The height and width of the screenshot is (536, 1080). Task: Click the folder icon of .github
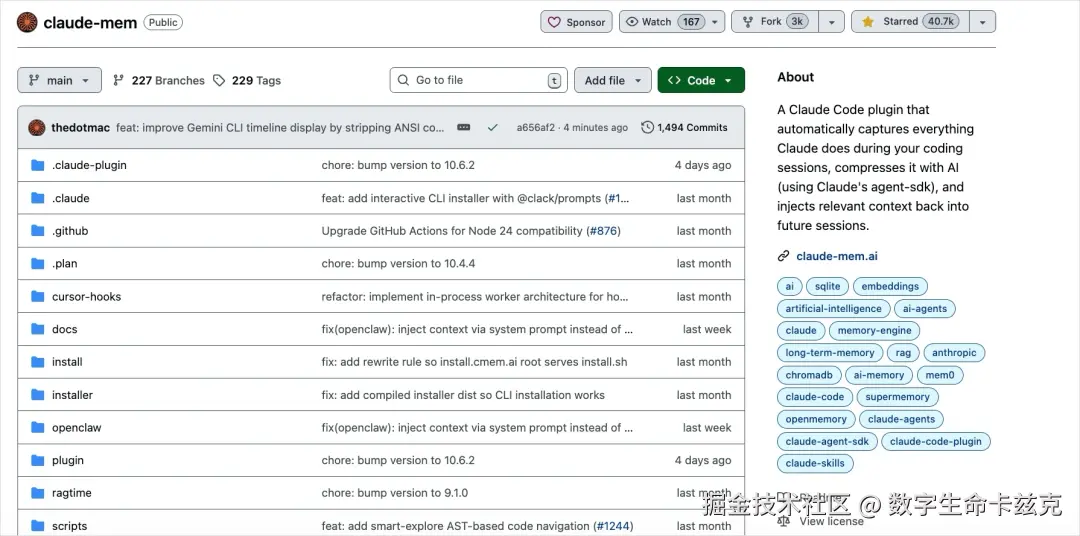pyautogui.click(x=38, y=231)
